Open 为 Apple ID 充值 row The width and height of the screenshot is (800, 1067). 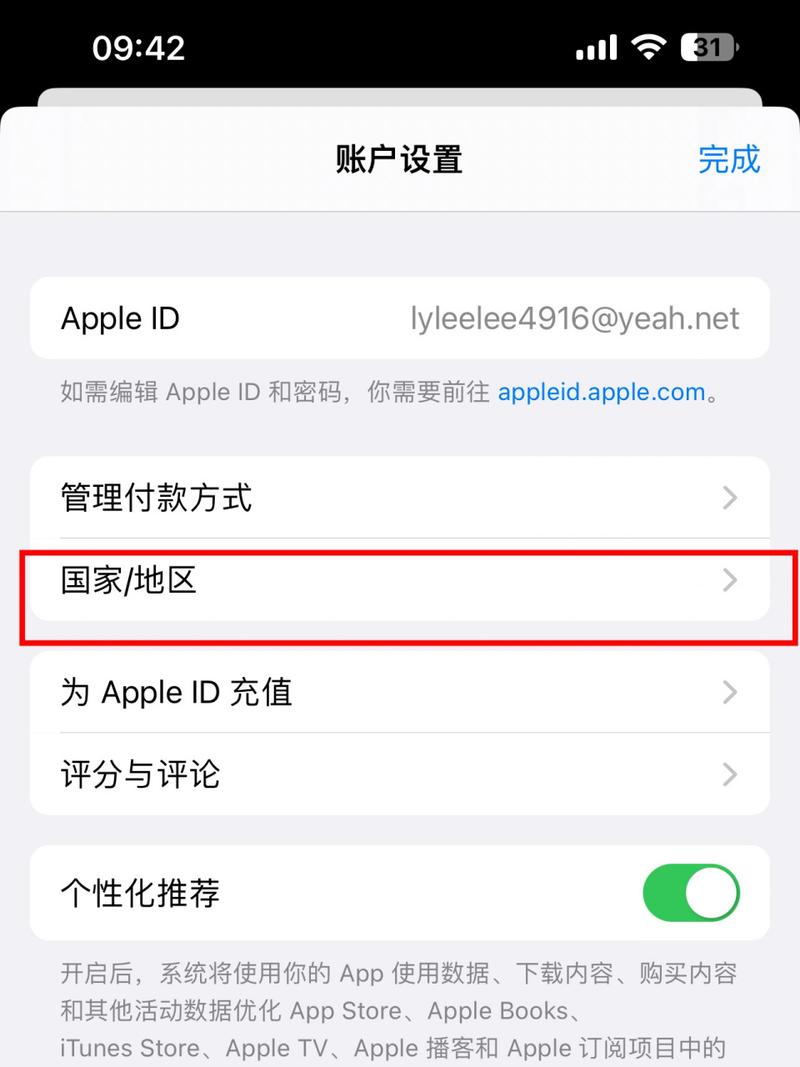(400, 692)
